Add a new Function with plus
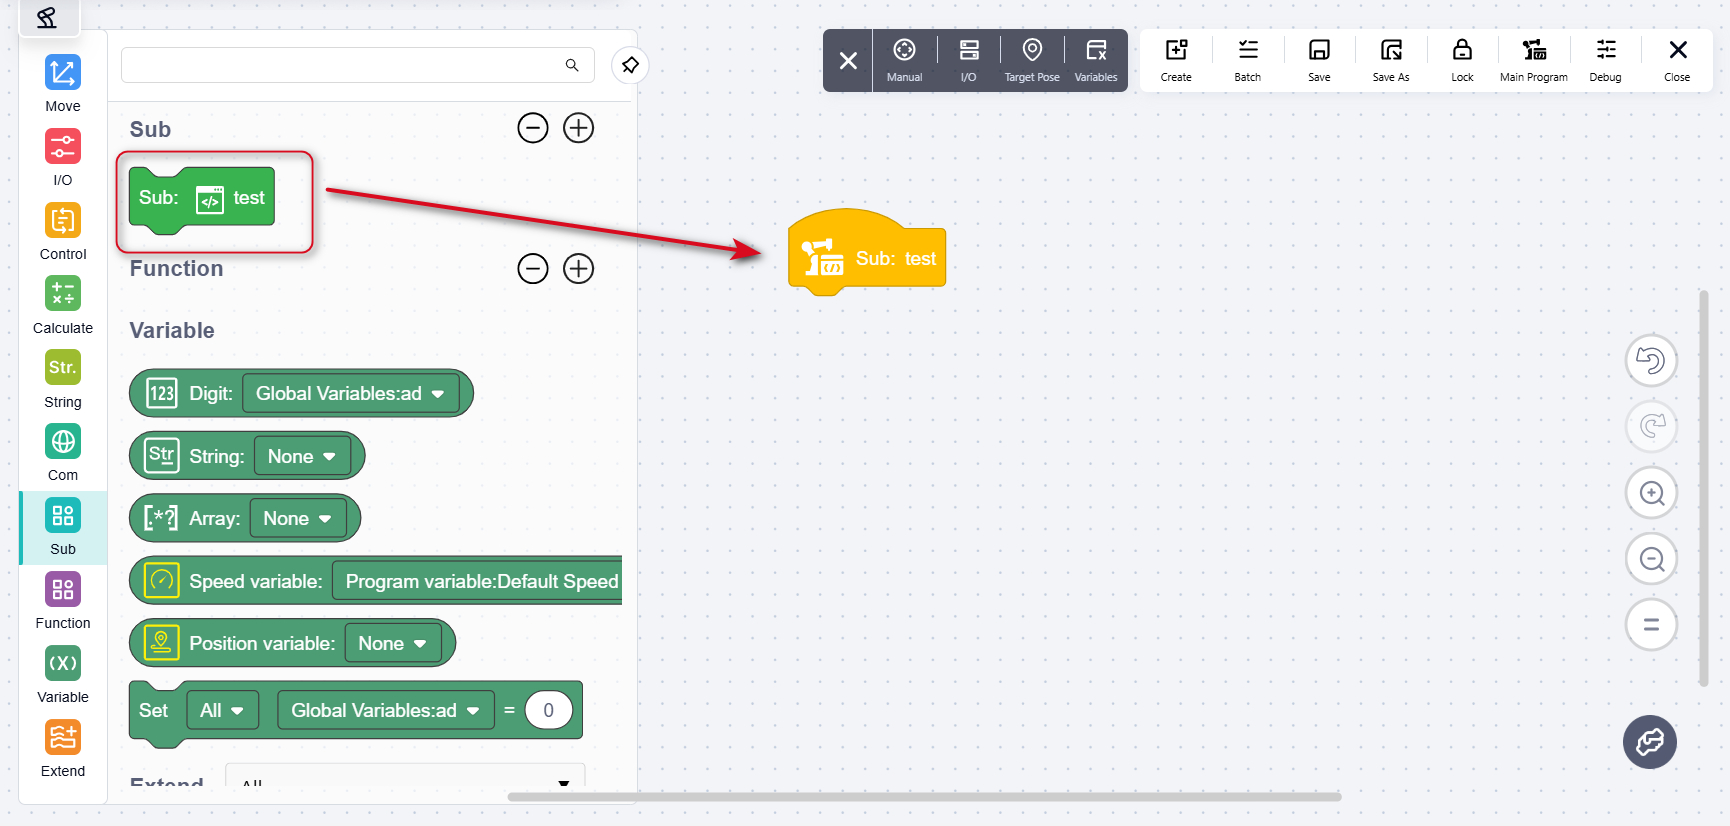This screenshot has height=826, width=1730. 578,268
